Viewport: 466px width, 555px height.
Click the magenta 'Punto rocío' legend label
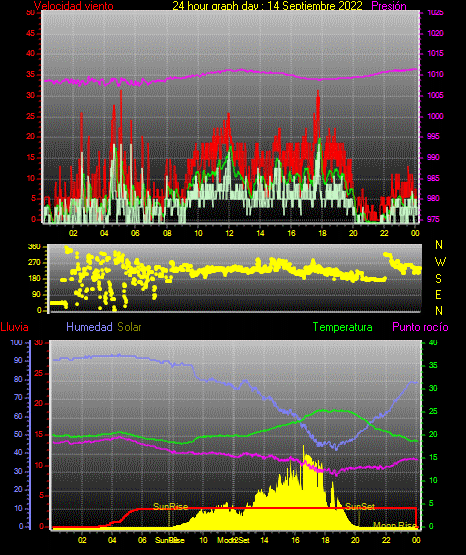(420, 327)
